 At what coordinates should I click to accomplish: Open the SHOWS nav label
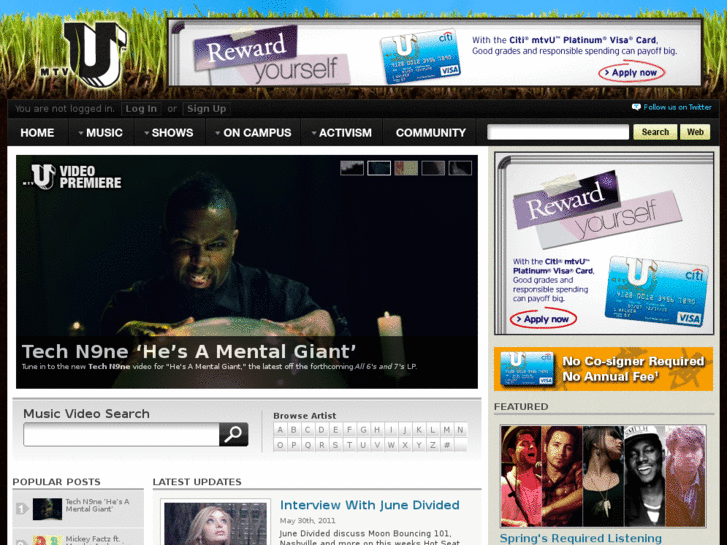[x=172, y=133]
